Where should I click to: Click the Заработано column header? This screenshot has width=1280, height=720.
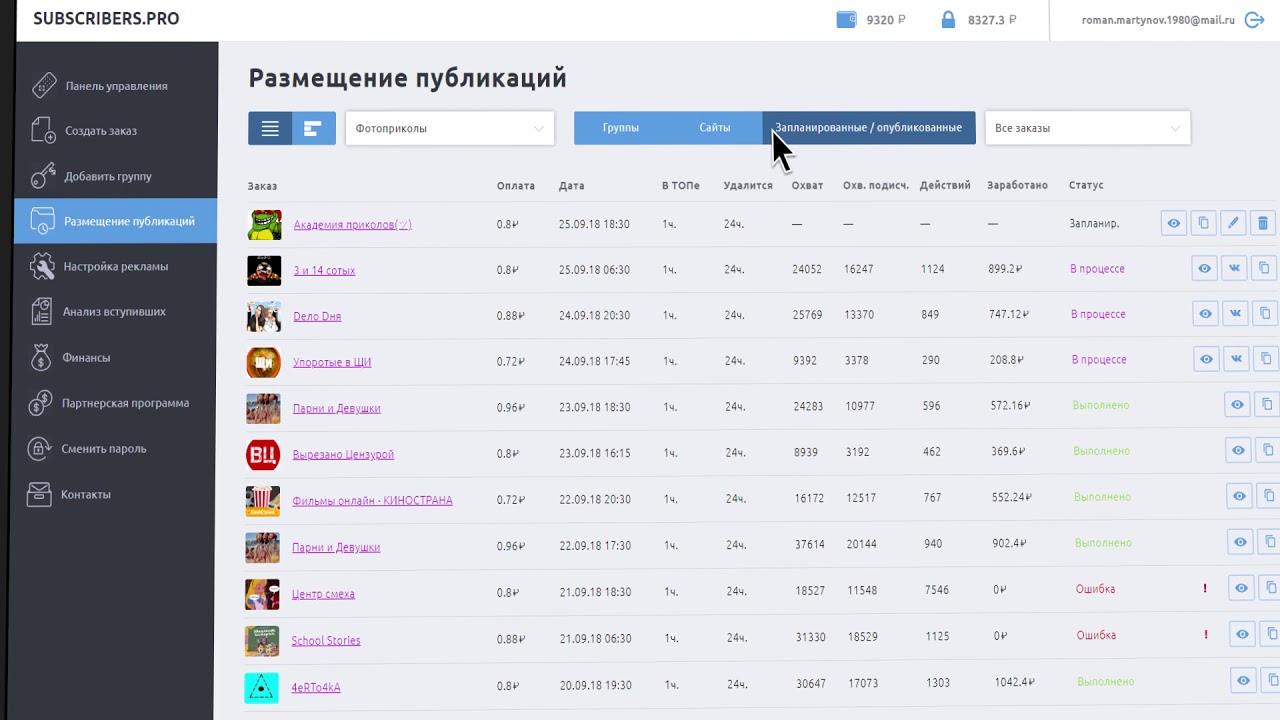pos(1017,185)
